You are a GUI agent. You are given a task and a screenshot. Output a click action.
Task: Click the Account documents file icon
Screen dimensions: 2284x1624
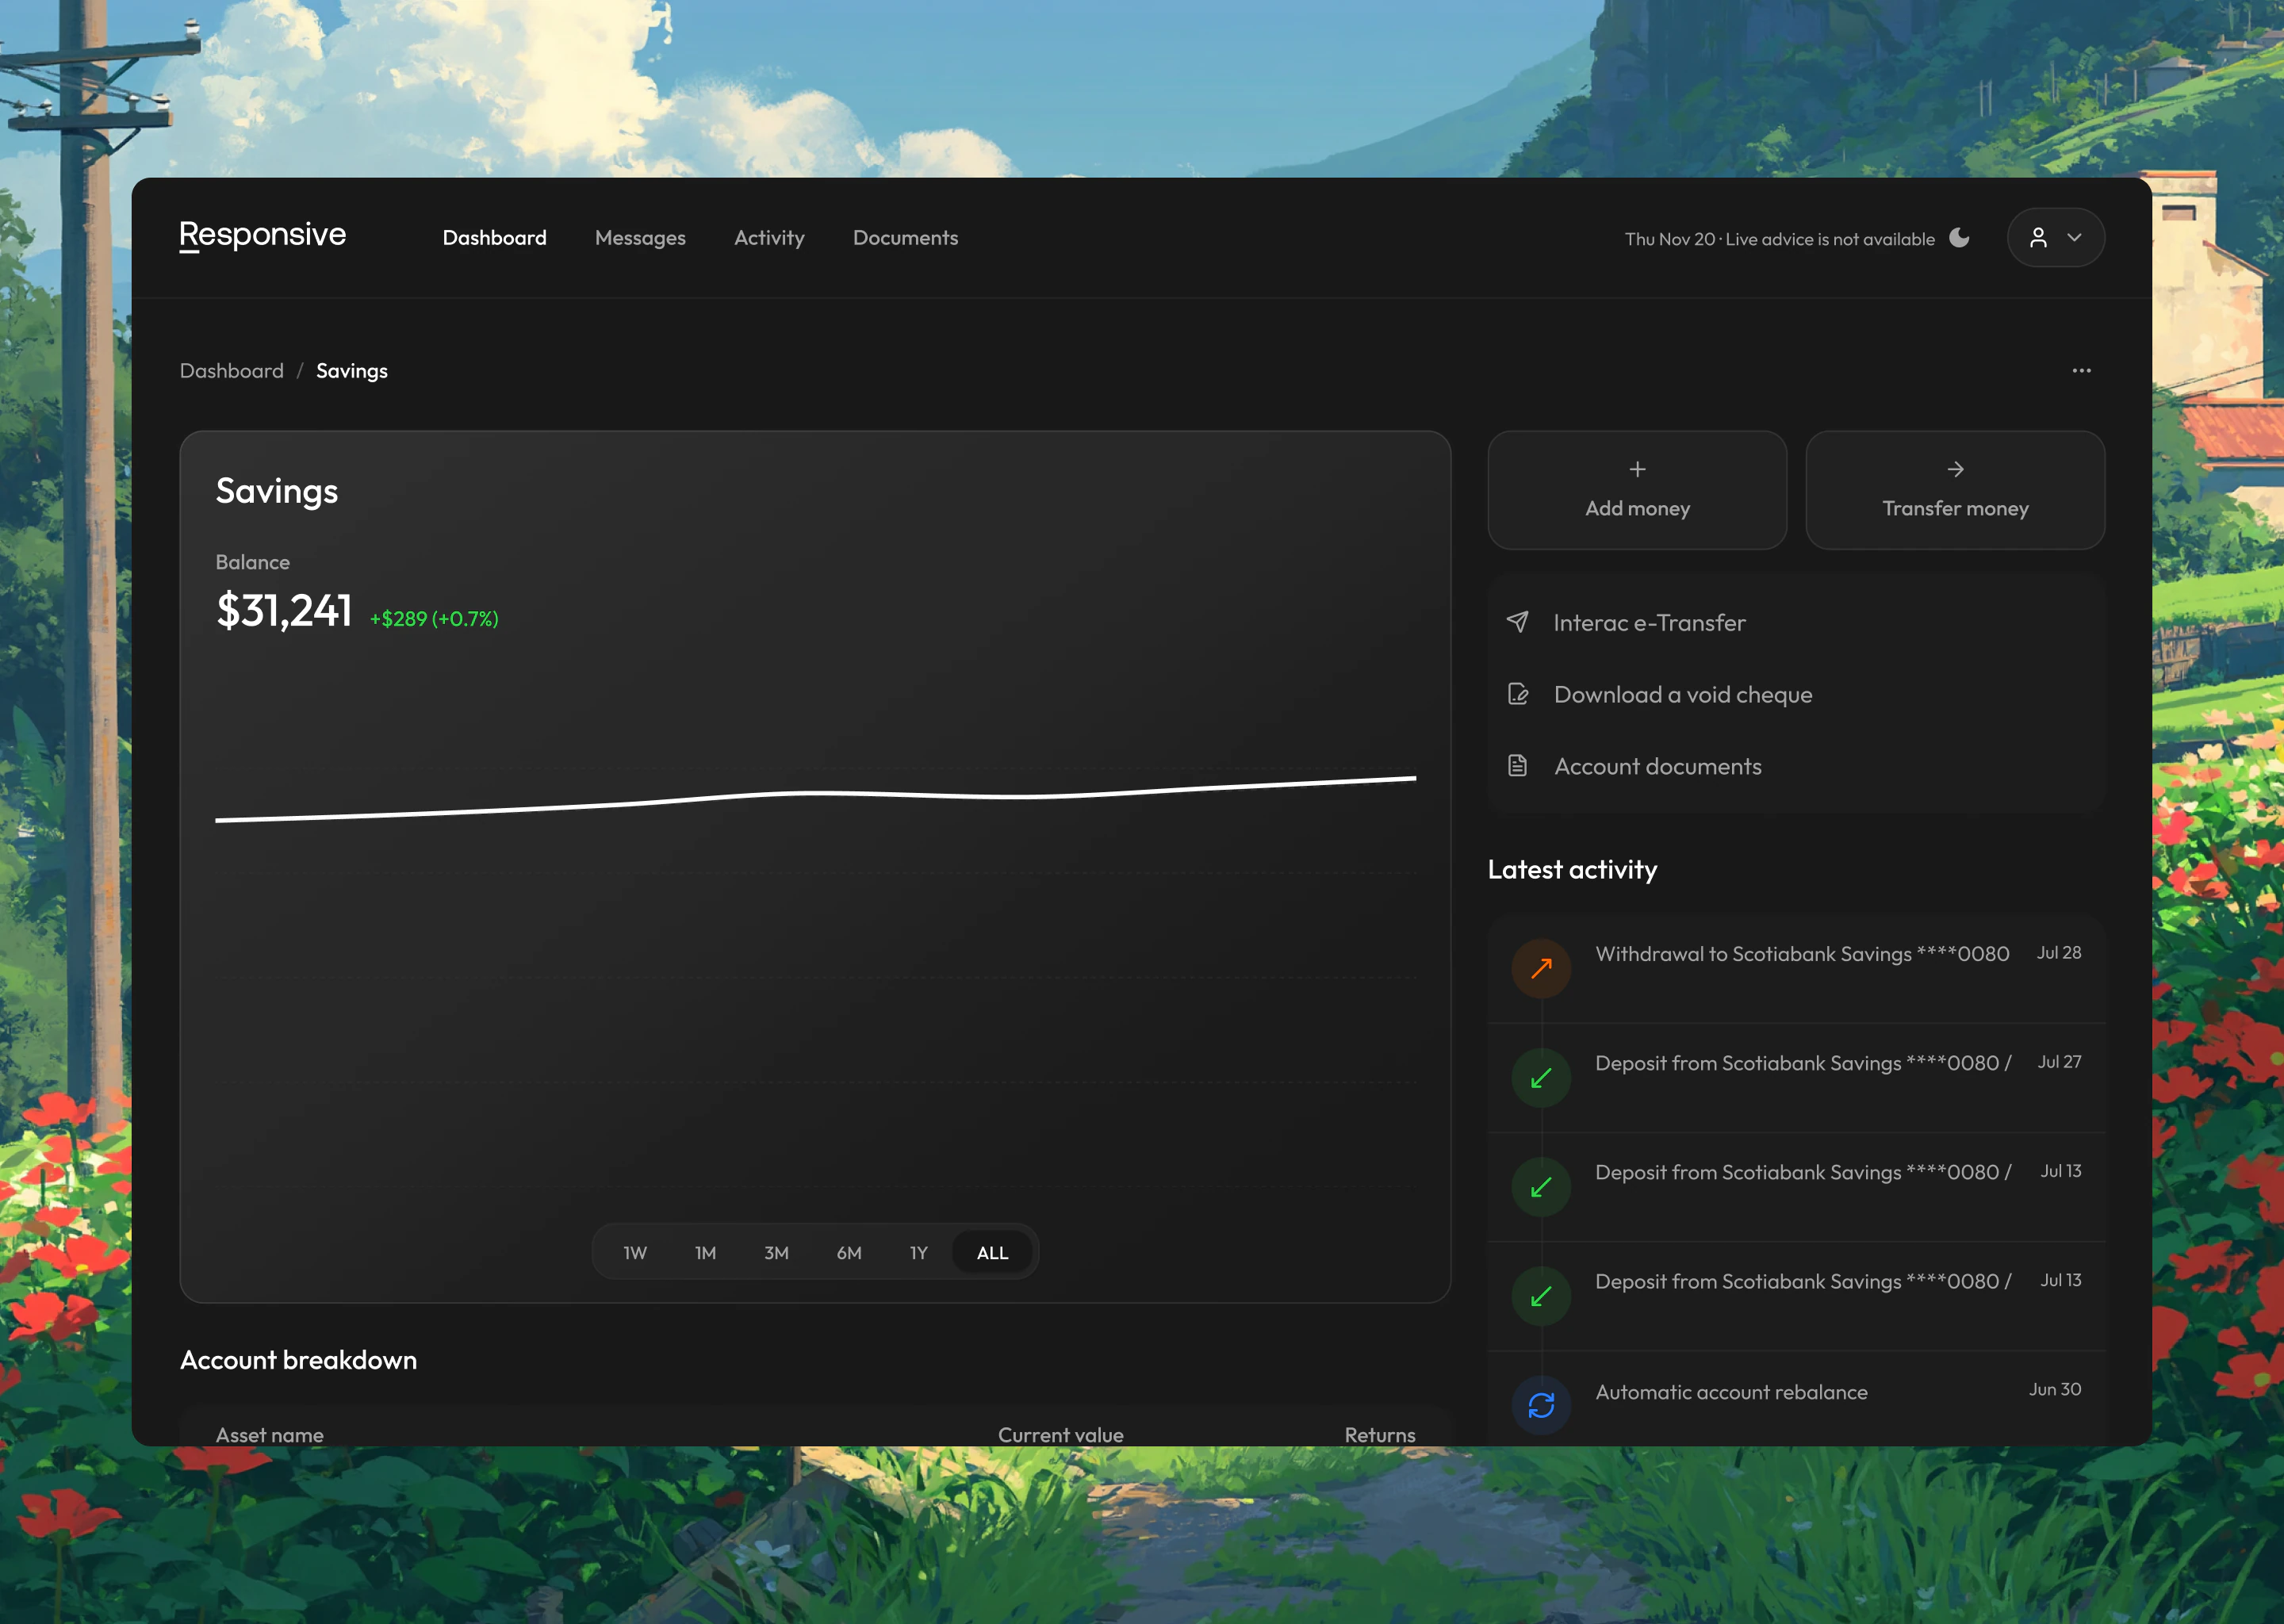[1517, 766]
